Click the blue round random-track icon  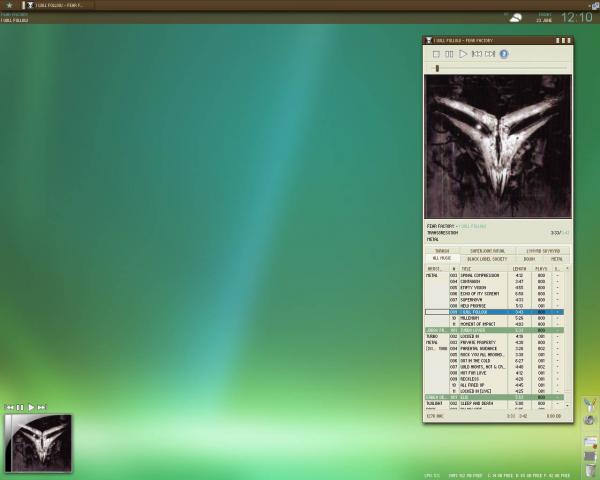coord(504,54)
